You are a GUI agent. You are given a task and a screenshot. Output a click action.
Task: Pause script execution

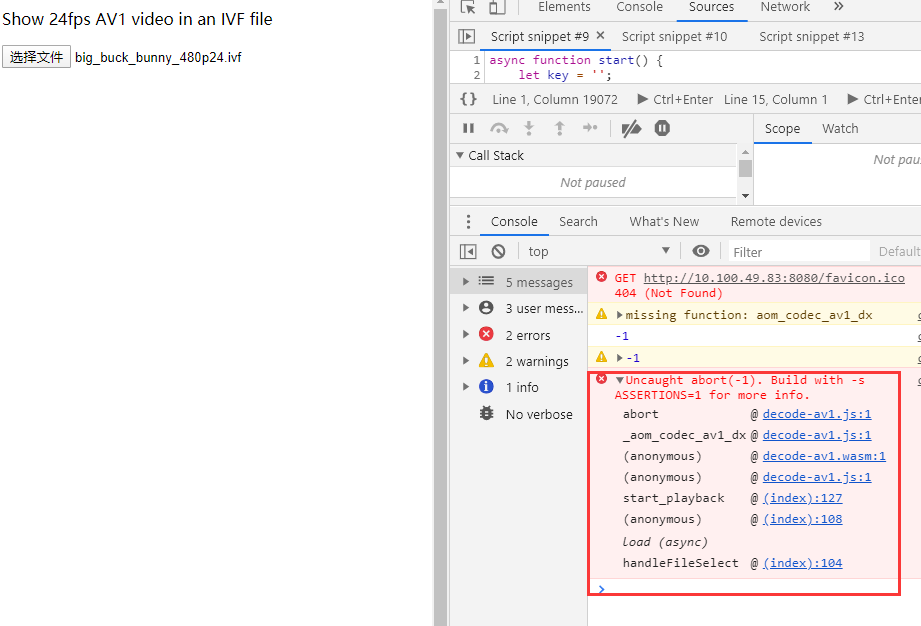tap(468, 128)
